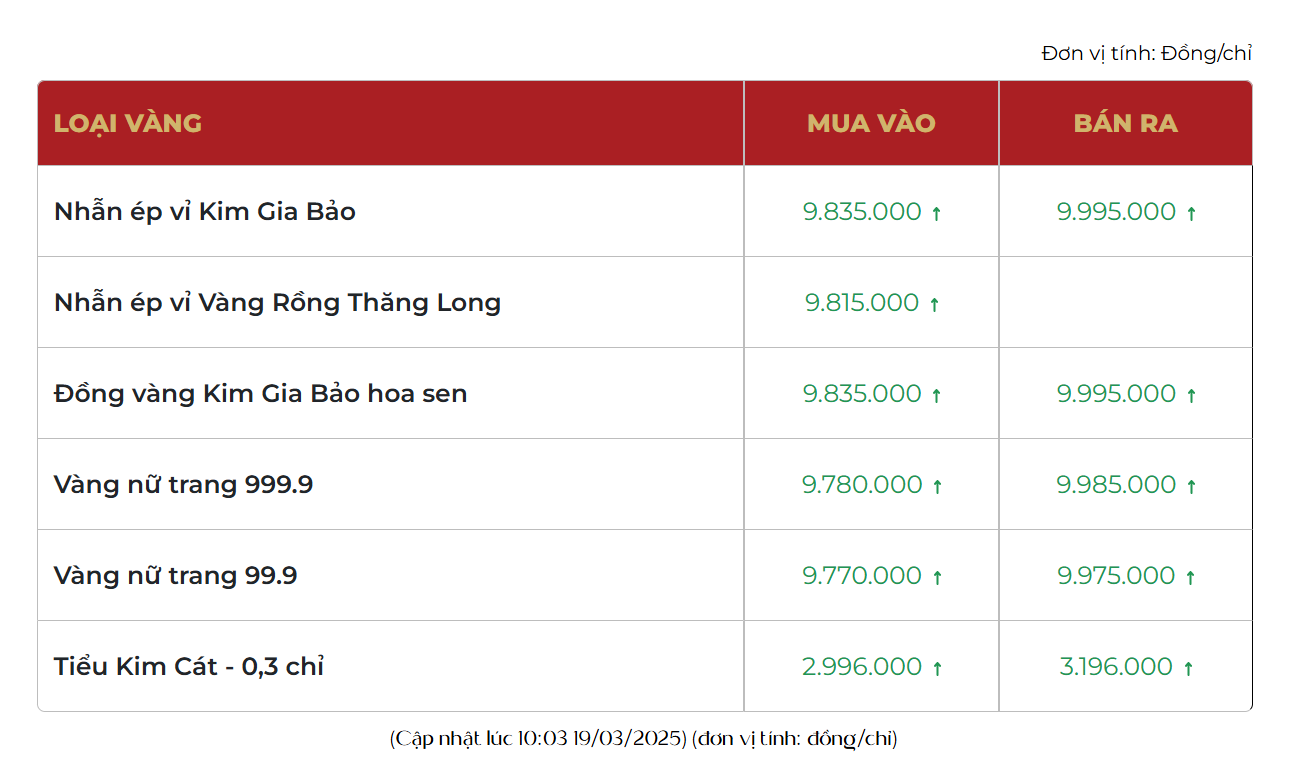Click up arrow beside Kim Gia Bảo ring sell price
This screenshot has width=1300, height=763.
coord(1191,213)
